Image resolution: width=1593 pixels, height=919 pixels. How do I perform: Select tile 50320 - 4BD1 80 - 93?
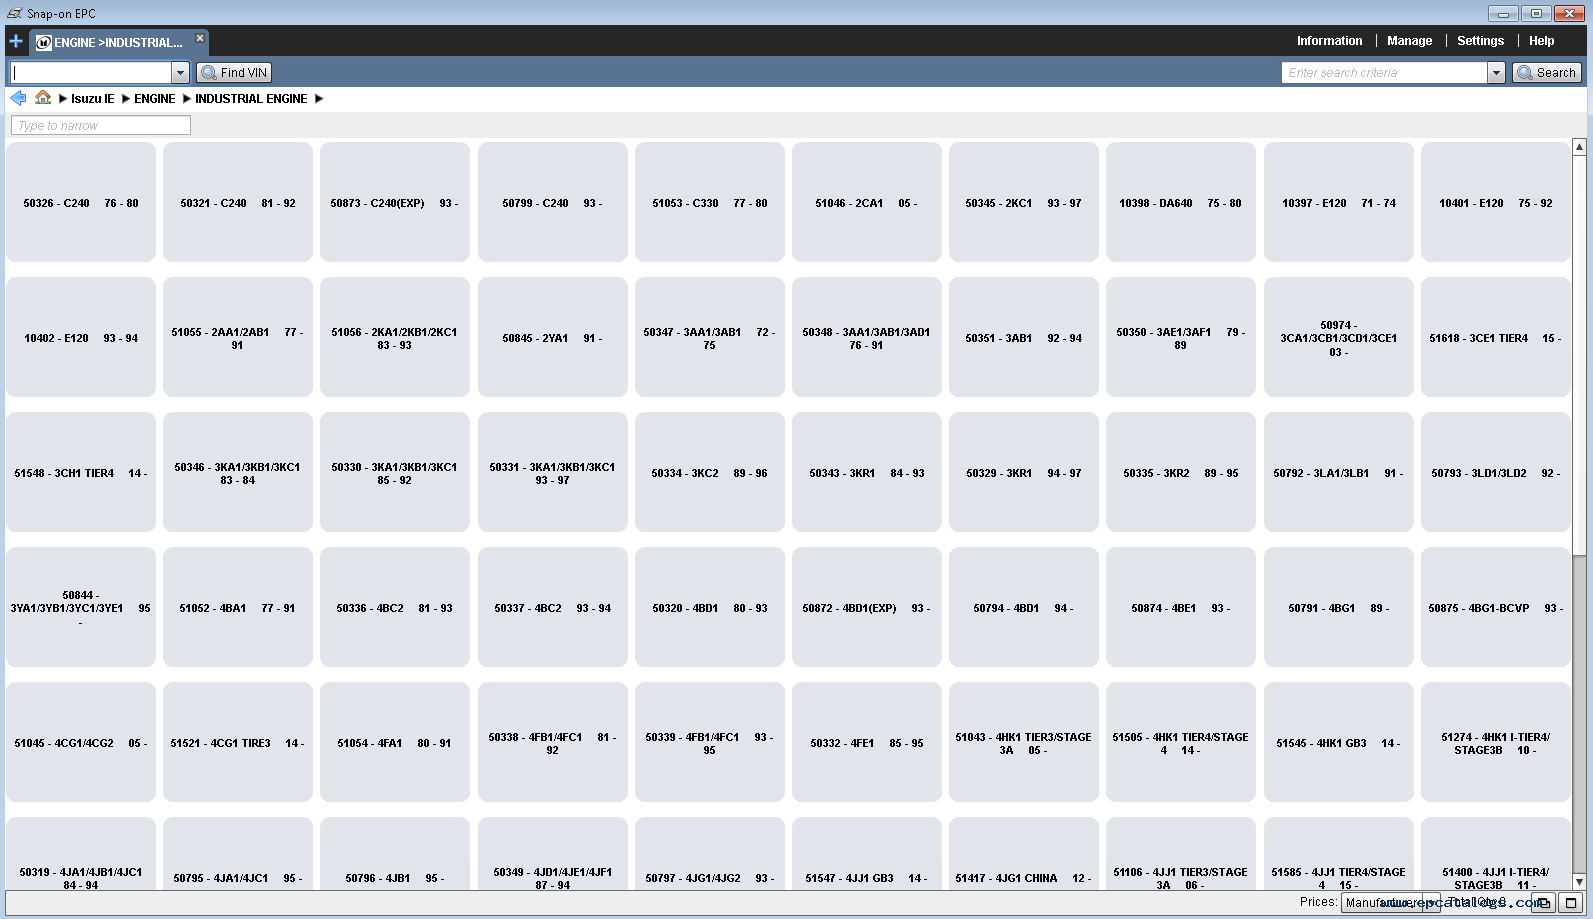(710, 607)
